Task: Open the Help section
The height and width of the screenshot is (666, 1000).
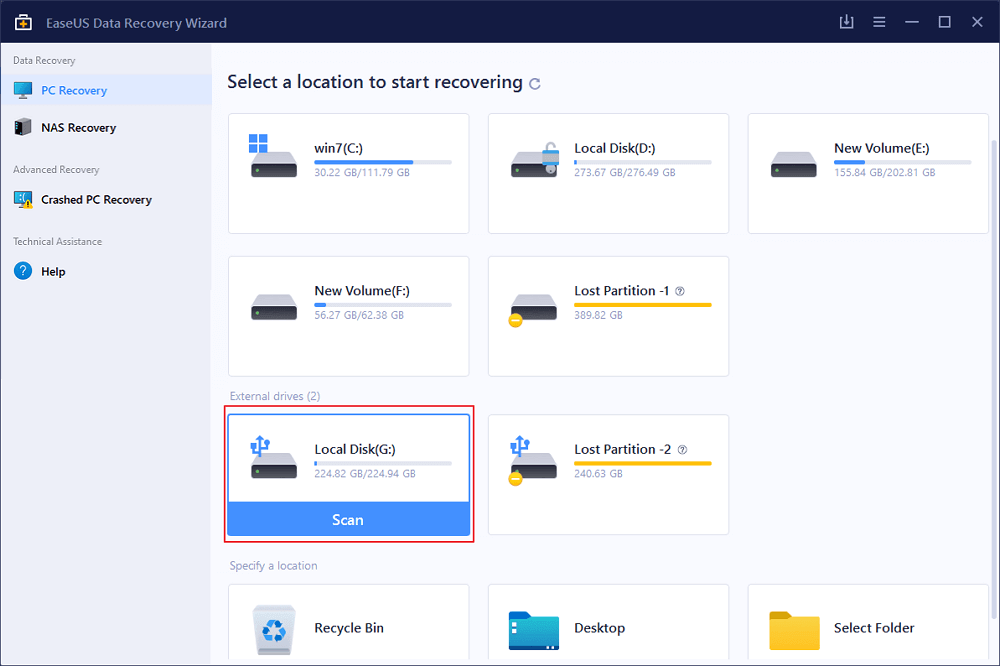Action: tap(53, 271)
